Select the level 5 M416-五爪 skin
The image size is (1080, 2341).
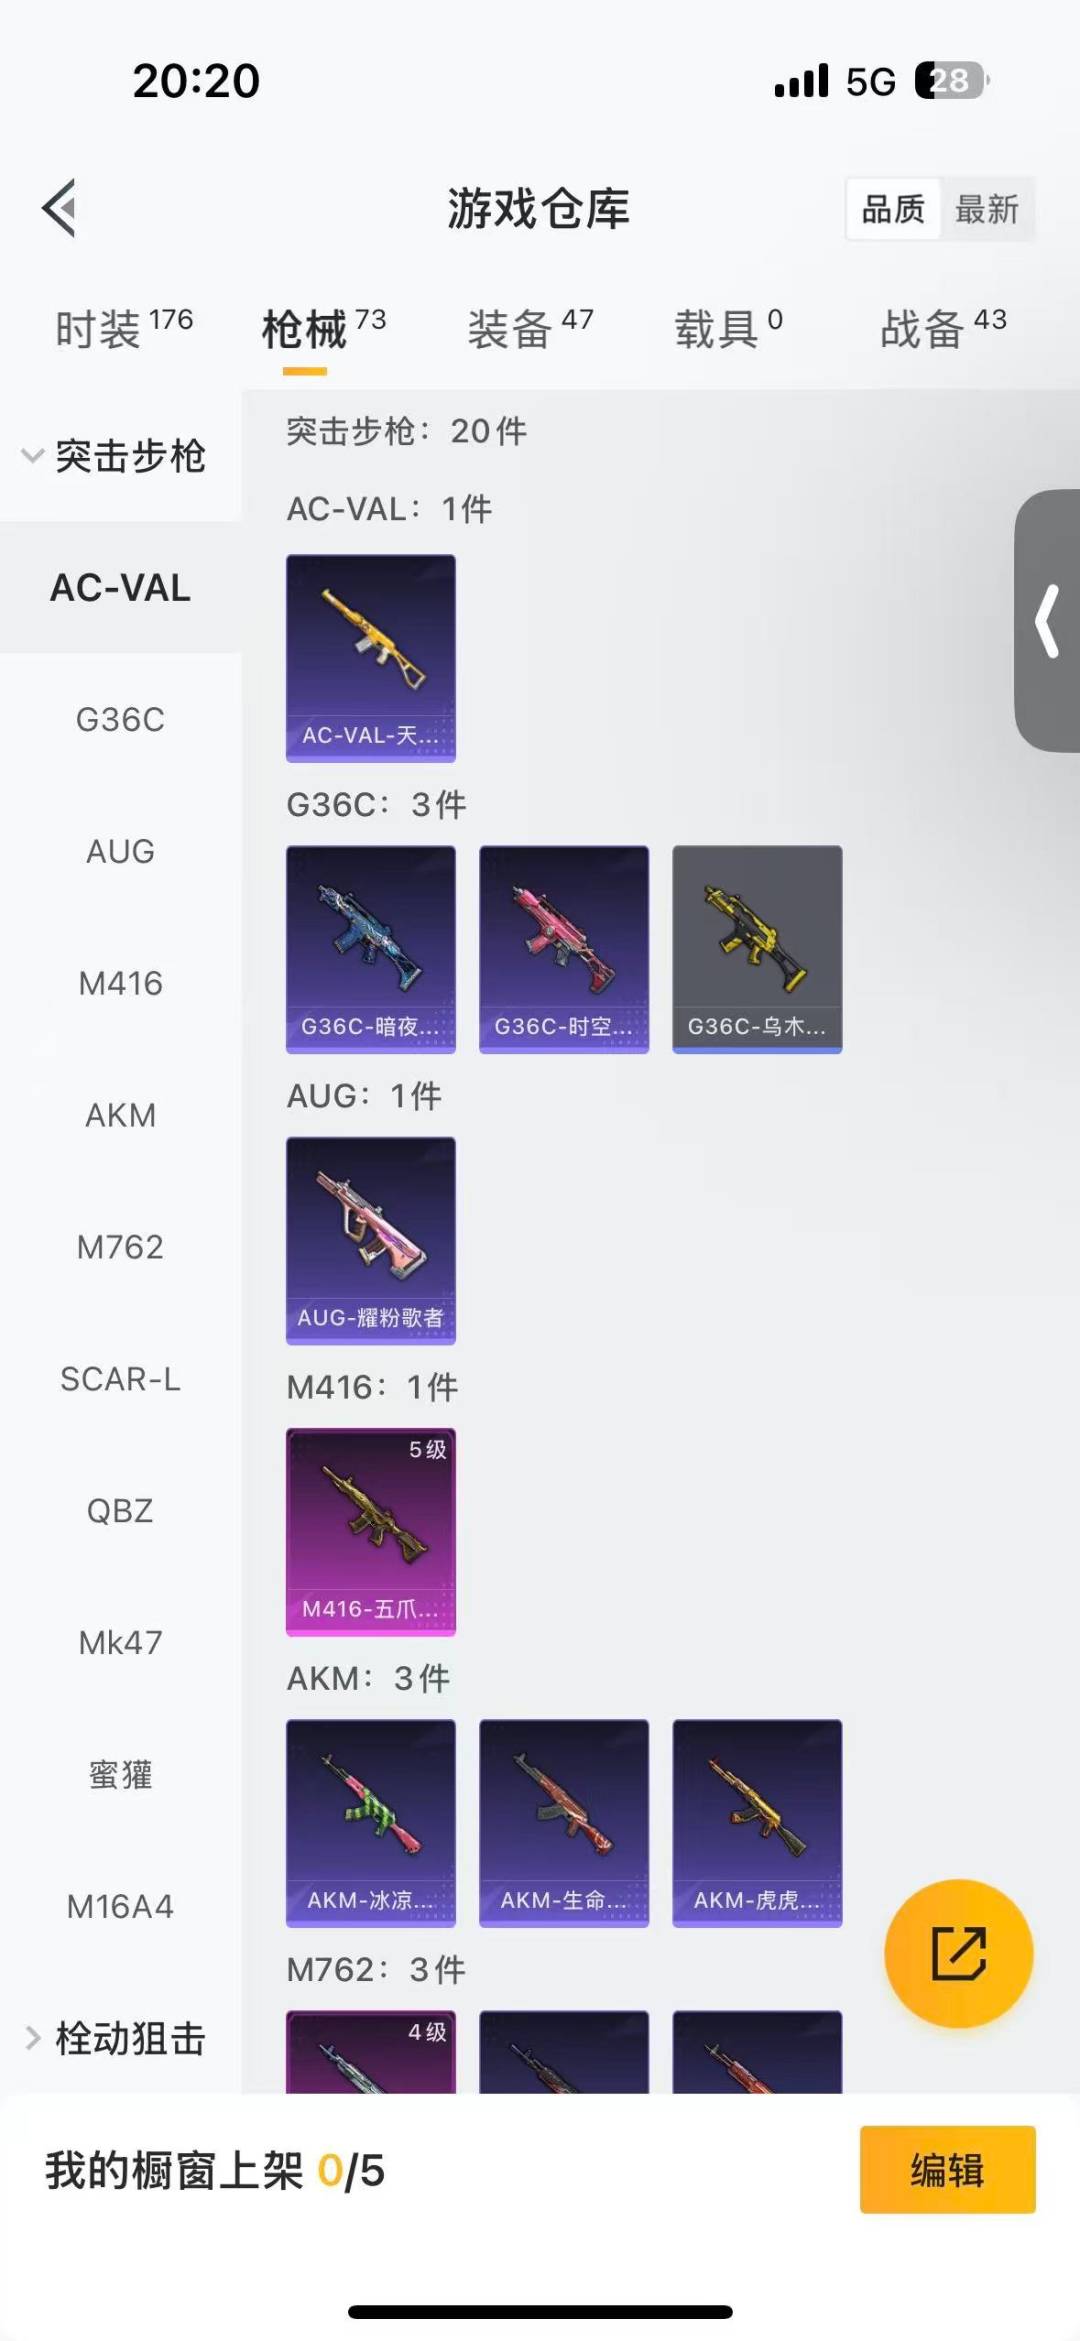371,1532
